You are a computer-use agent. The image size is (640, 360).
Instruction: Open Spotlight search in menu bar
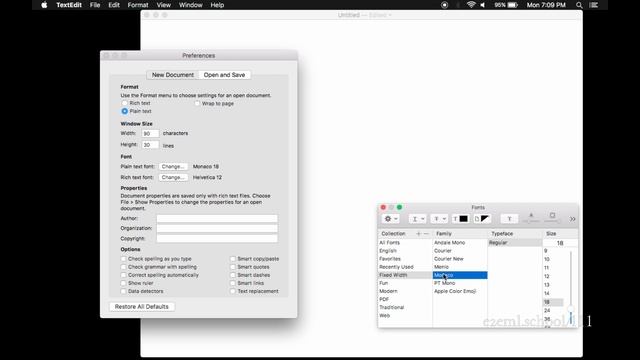point(579,5)
